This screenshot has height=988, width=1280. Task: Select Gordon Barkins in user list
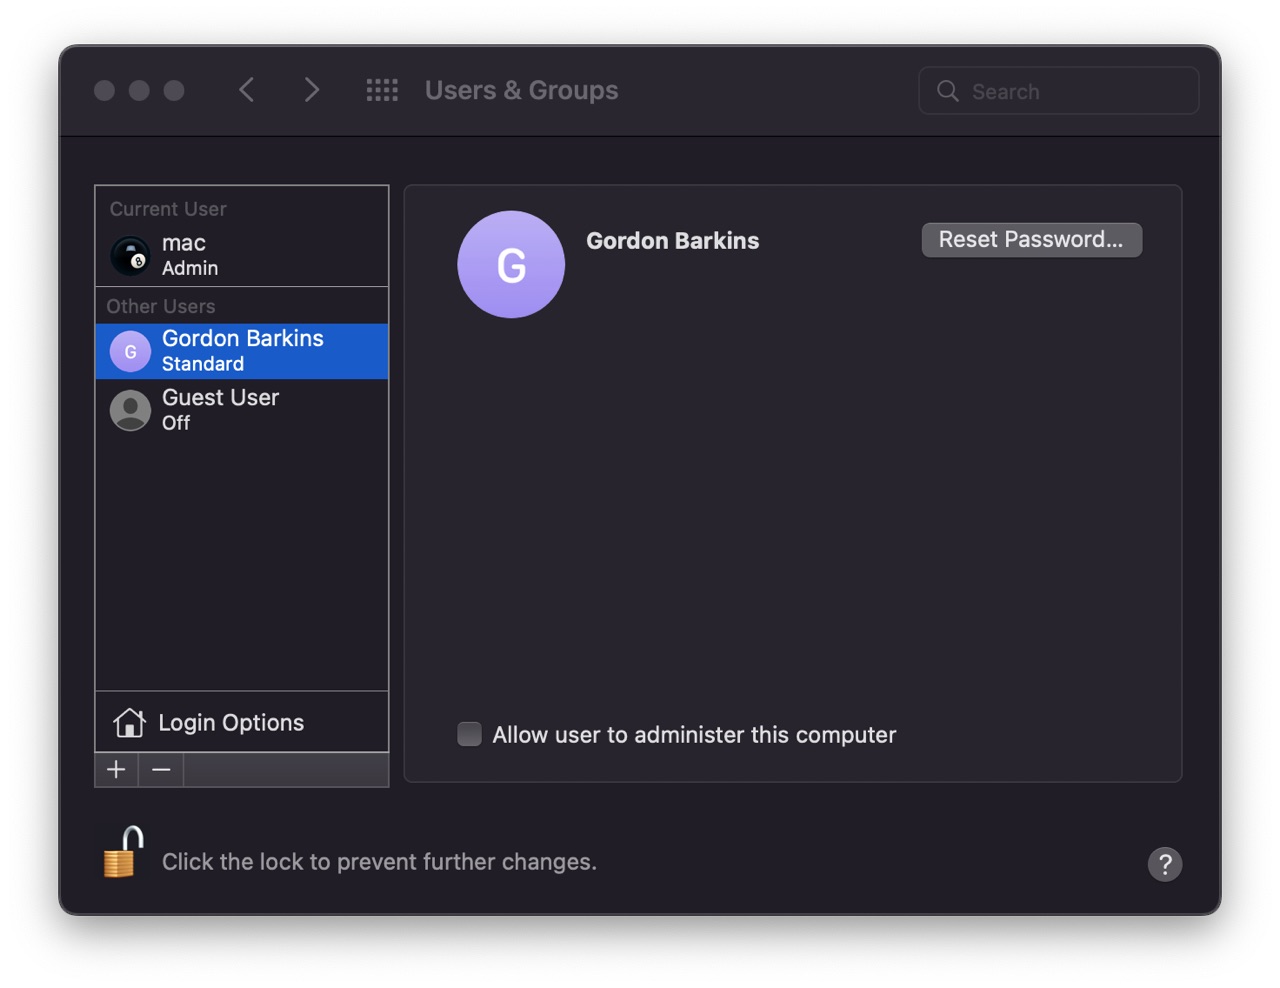click(x=242, y=351)
